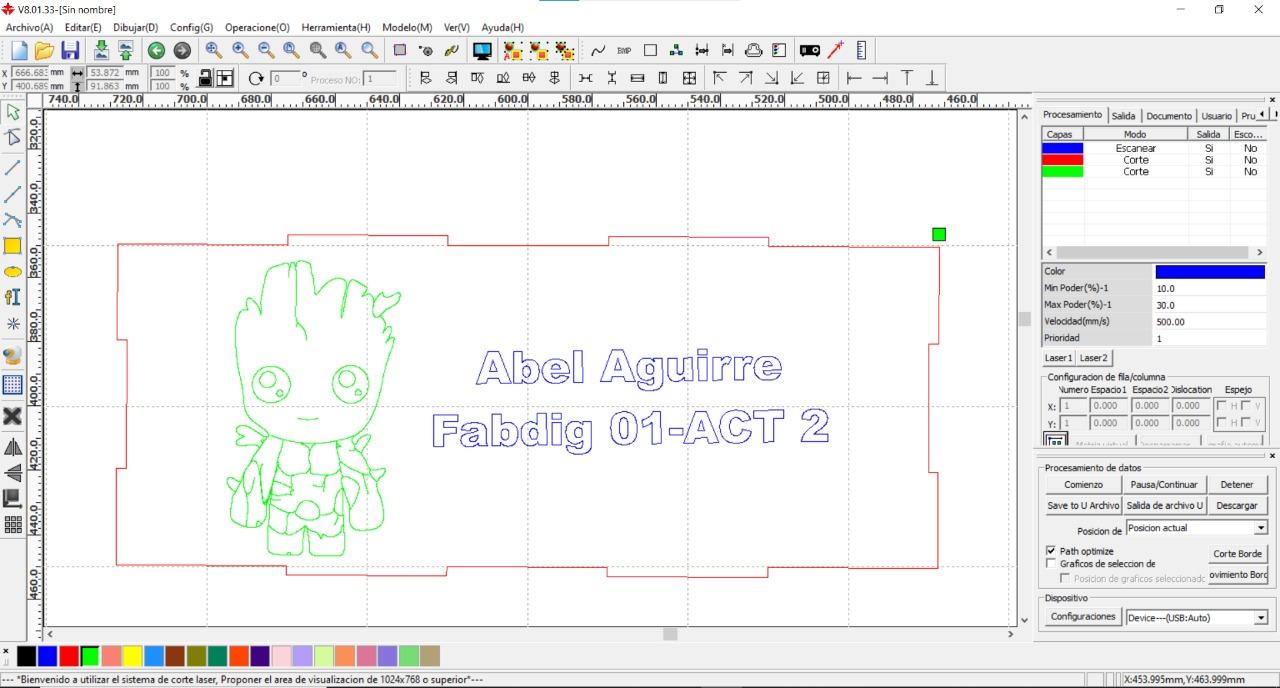Click Salida de archivo U button
This screenshot has height=688, width=1280.
(x=1164, y=506)
